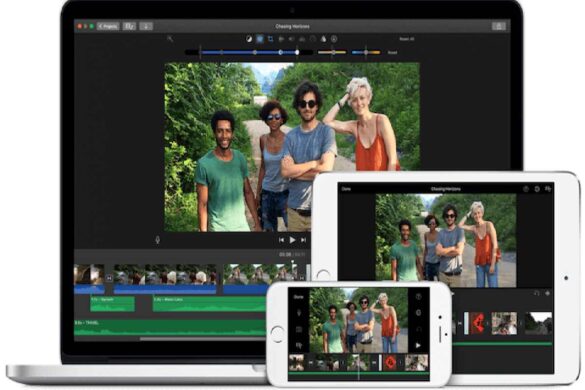Go back to Projects in MacBook iMovie

(108, 26)
